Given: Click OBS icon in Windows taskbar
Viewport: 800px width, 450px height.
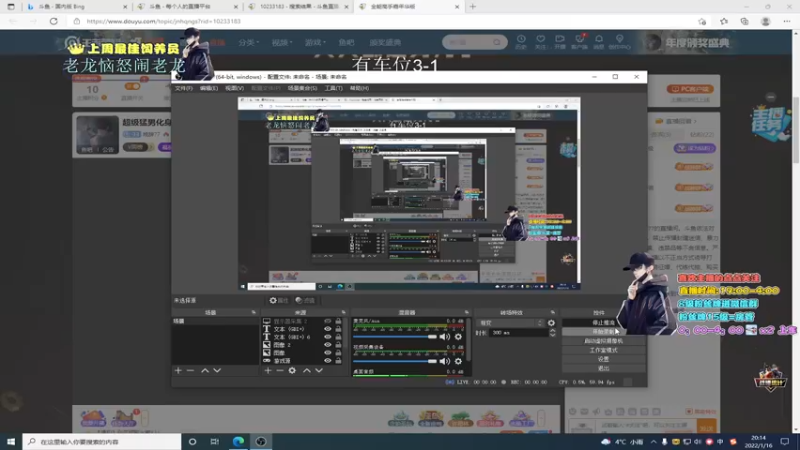Looking at the screenshot, I should (x=261, y=441).
